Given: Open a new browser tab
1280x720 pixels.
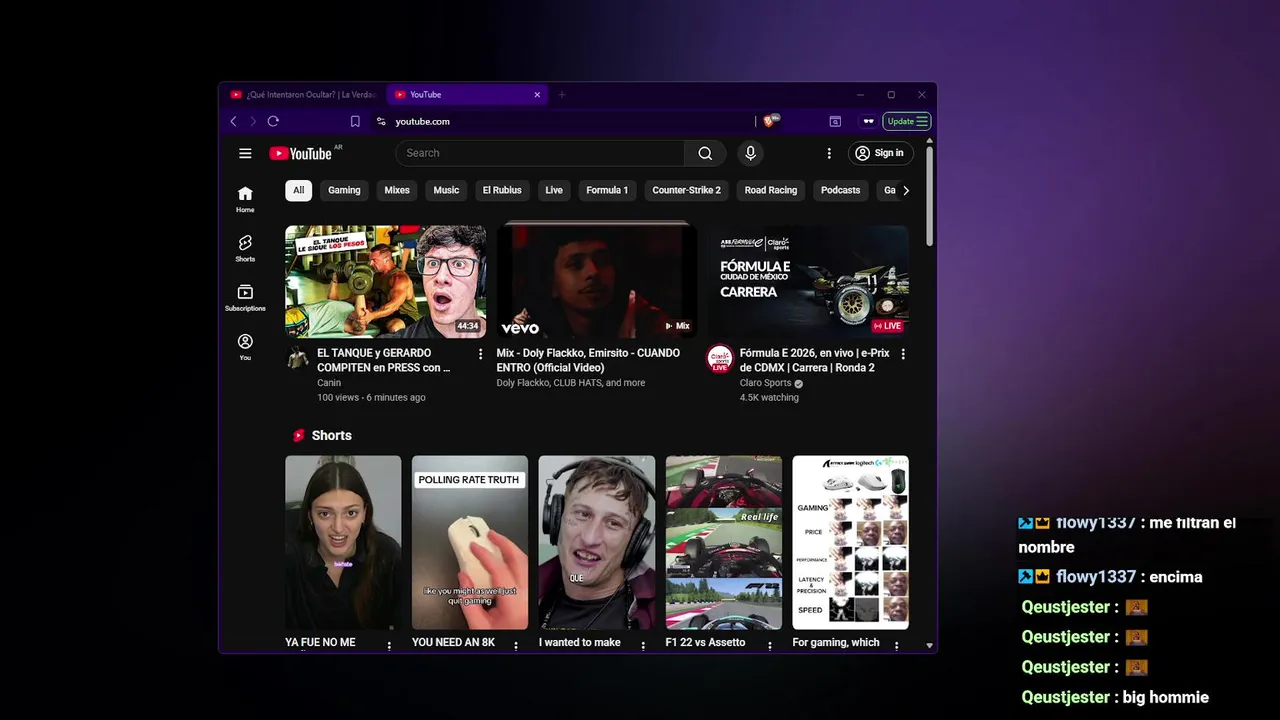Looking at the screenshot, I should pos(561,94).
